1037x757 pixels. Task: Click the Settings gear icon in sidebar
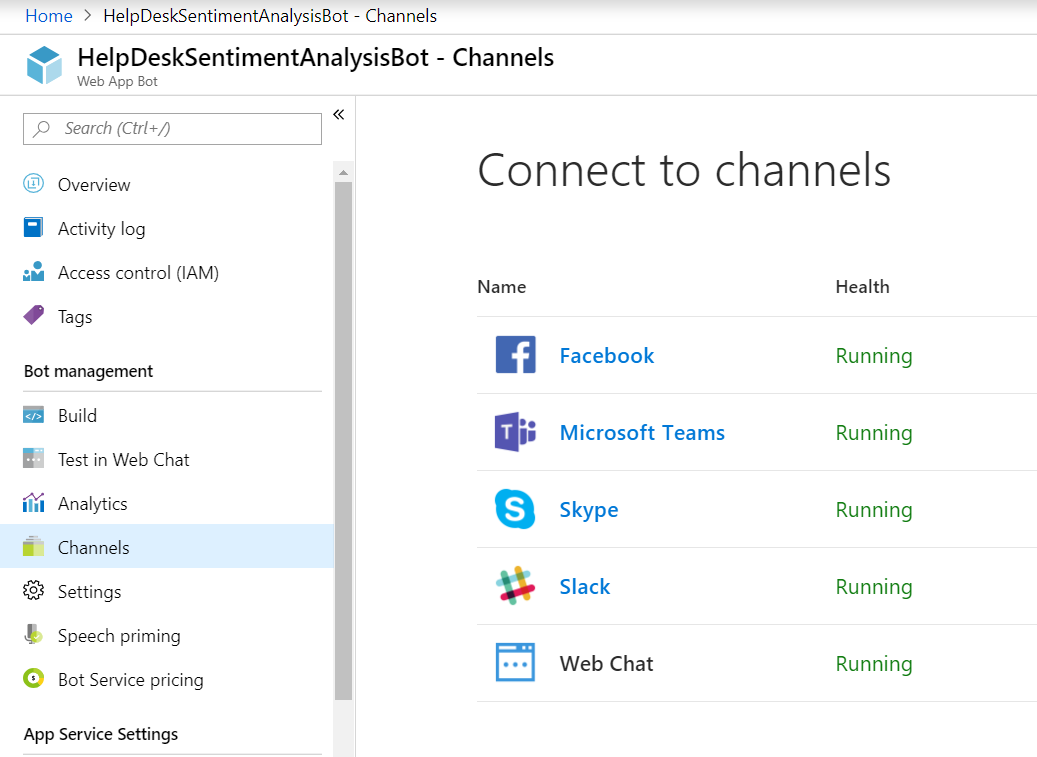click(34, 591)
